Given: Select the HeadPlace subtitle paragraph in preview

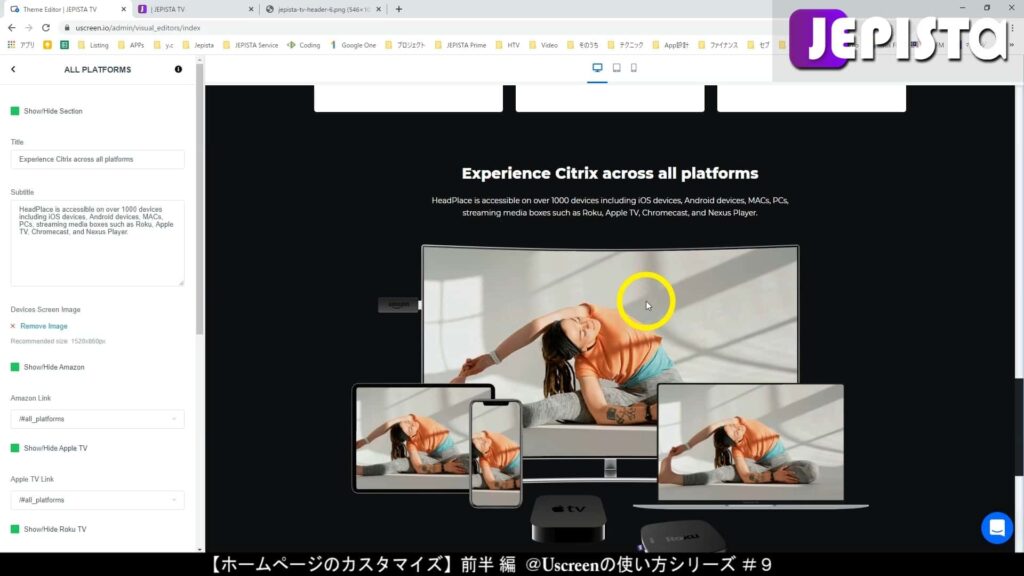Looking at the screenshot, I should 610,206.
